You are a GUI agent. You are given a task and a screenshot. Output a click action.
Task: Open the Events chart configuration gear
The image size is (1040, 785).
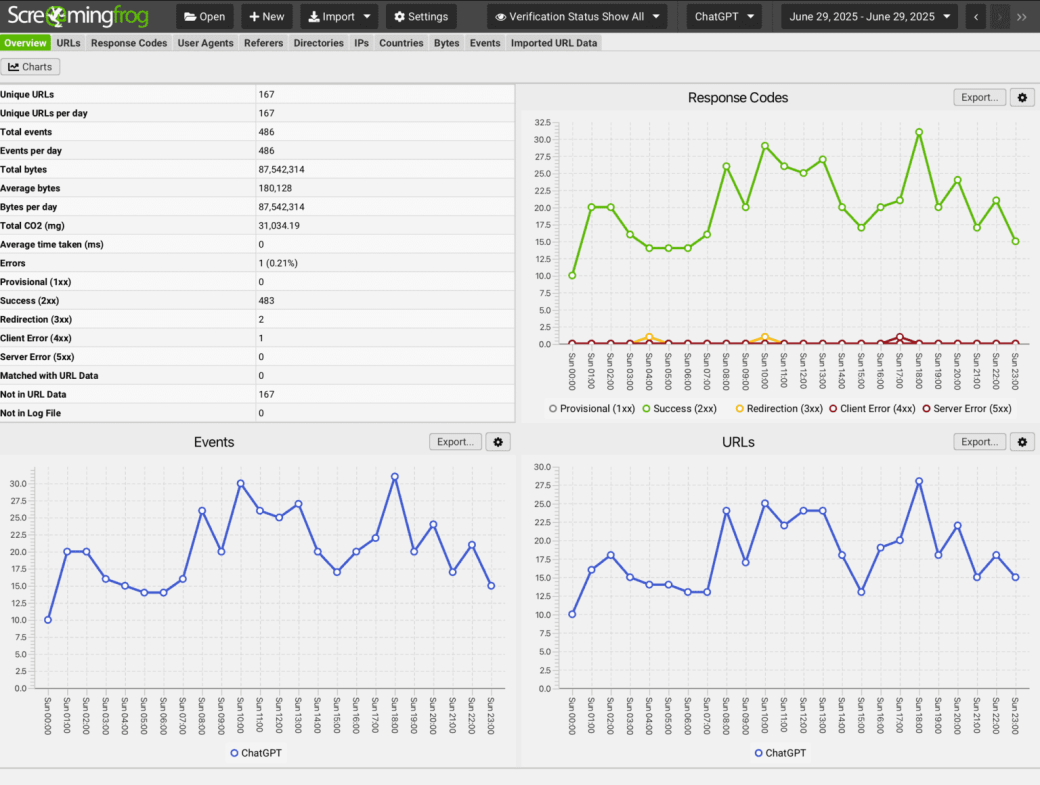498,441
